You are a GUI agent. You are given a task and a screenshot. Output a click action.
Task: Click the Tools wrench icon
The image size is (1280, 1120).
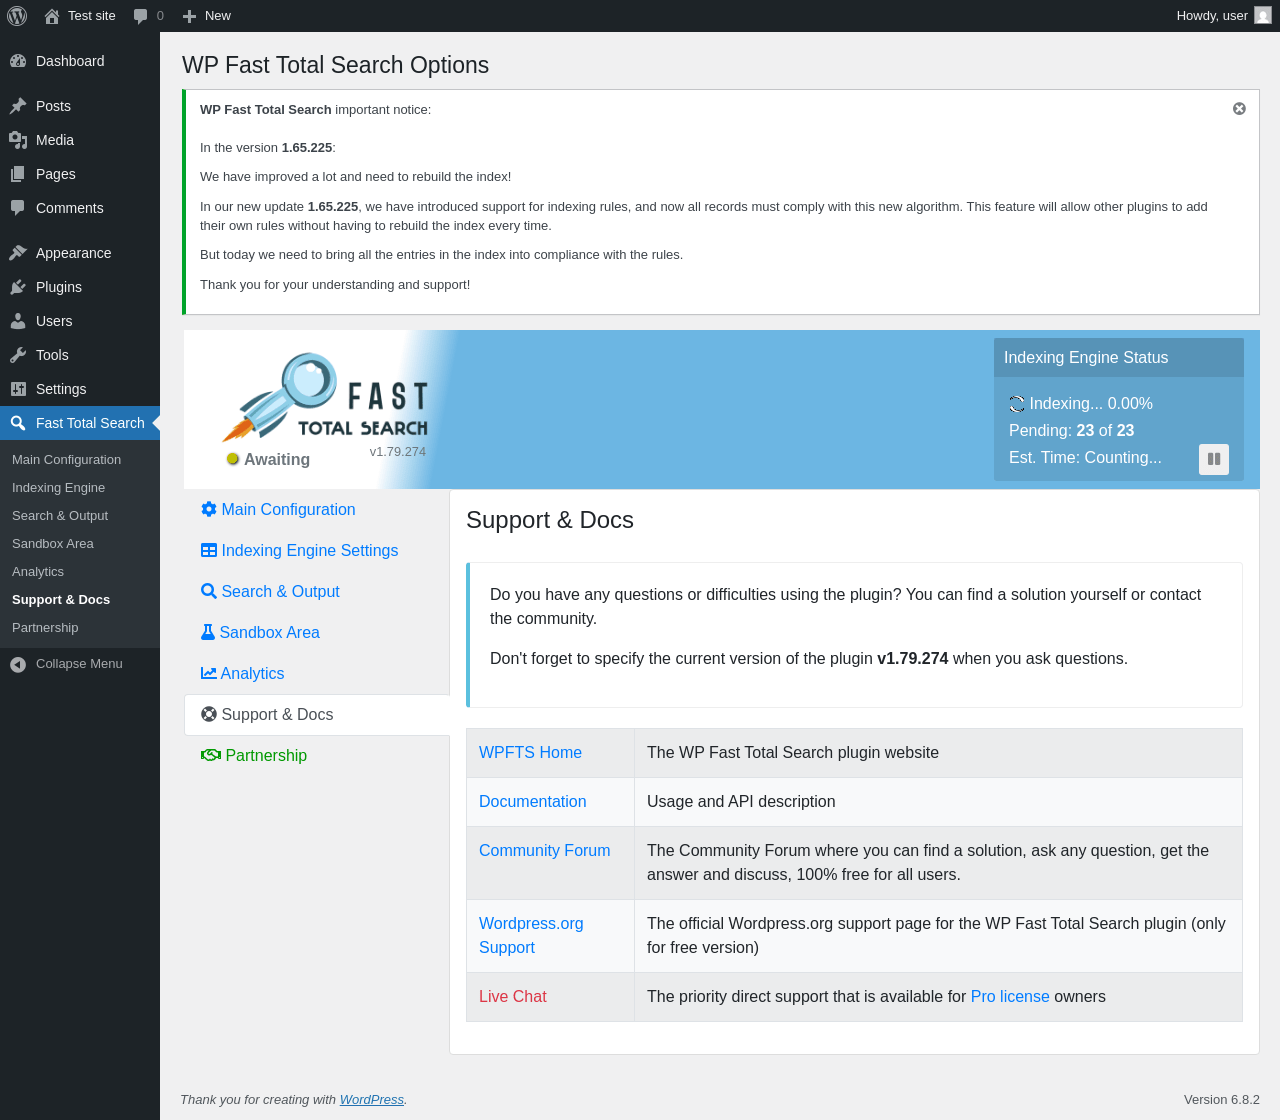click(x=18, y=355)
